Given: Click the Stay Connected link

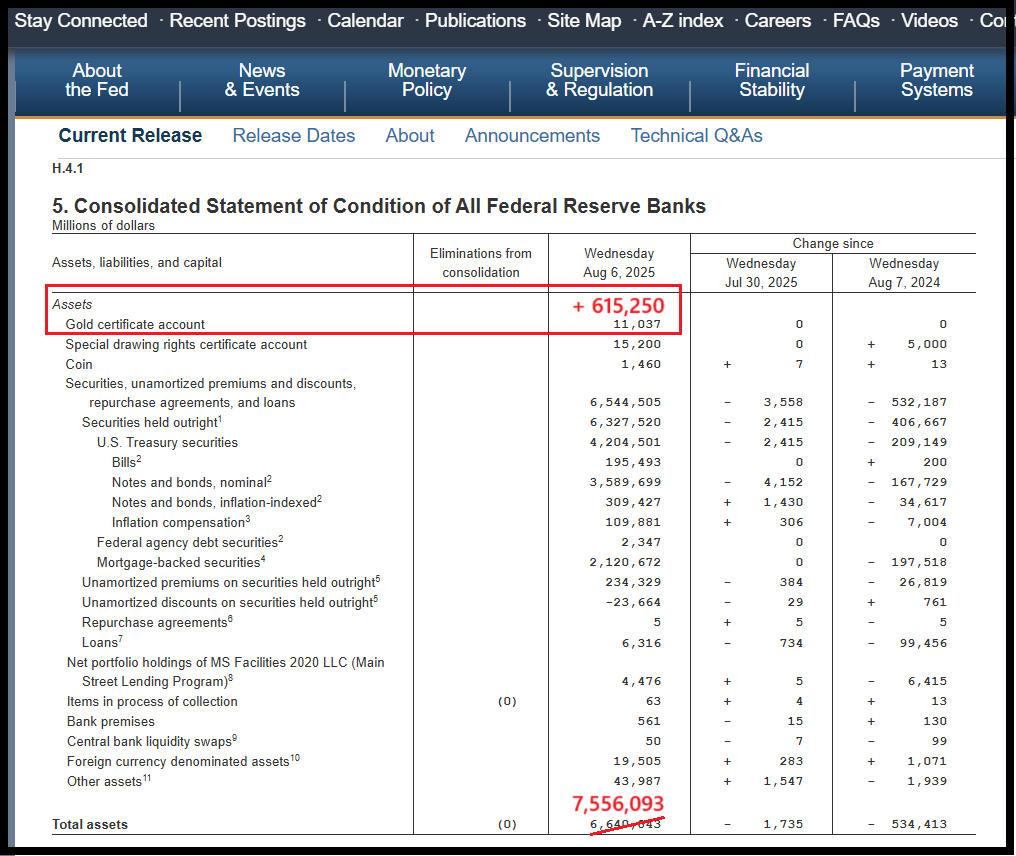Looking at the screenshot, I should (x=81, y=21).
